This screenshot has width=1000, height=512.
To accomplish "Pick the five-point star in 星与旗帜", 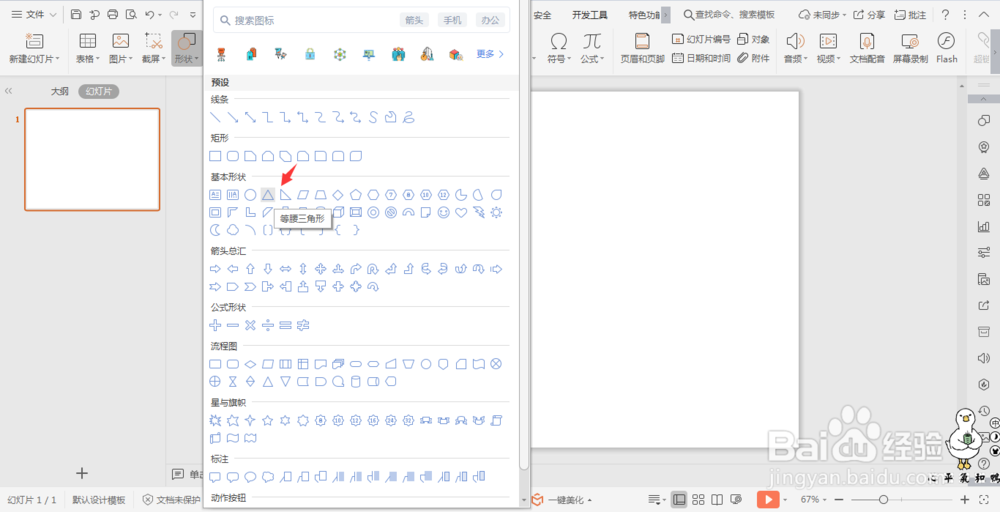I will (x=268, y=420).
